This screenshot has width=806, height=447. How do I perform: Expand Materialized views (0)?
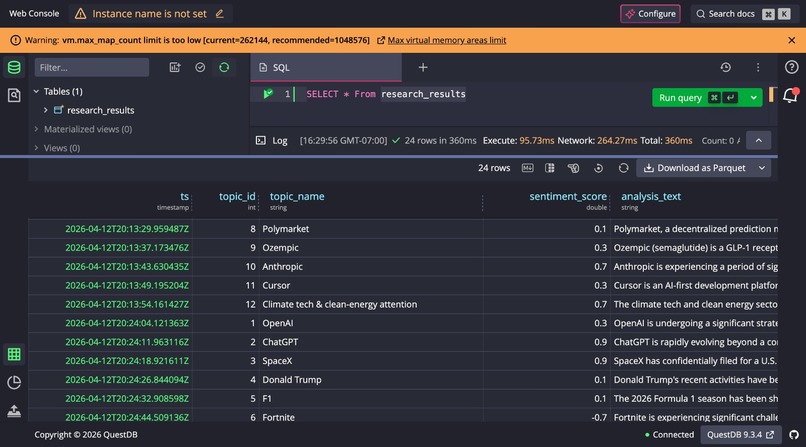pyautogui.click(x=36, y=129)
